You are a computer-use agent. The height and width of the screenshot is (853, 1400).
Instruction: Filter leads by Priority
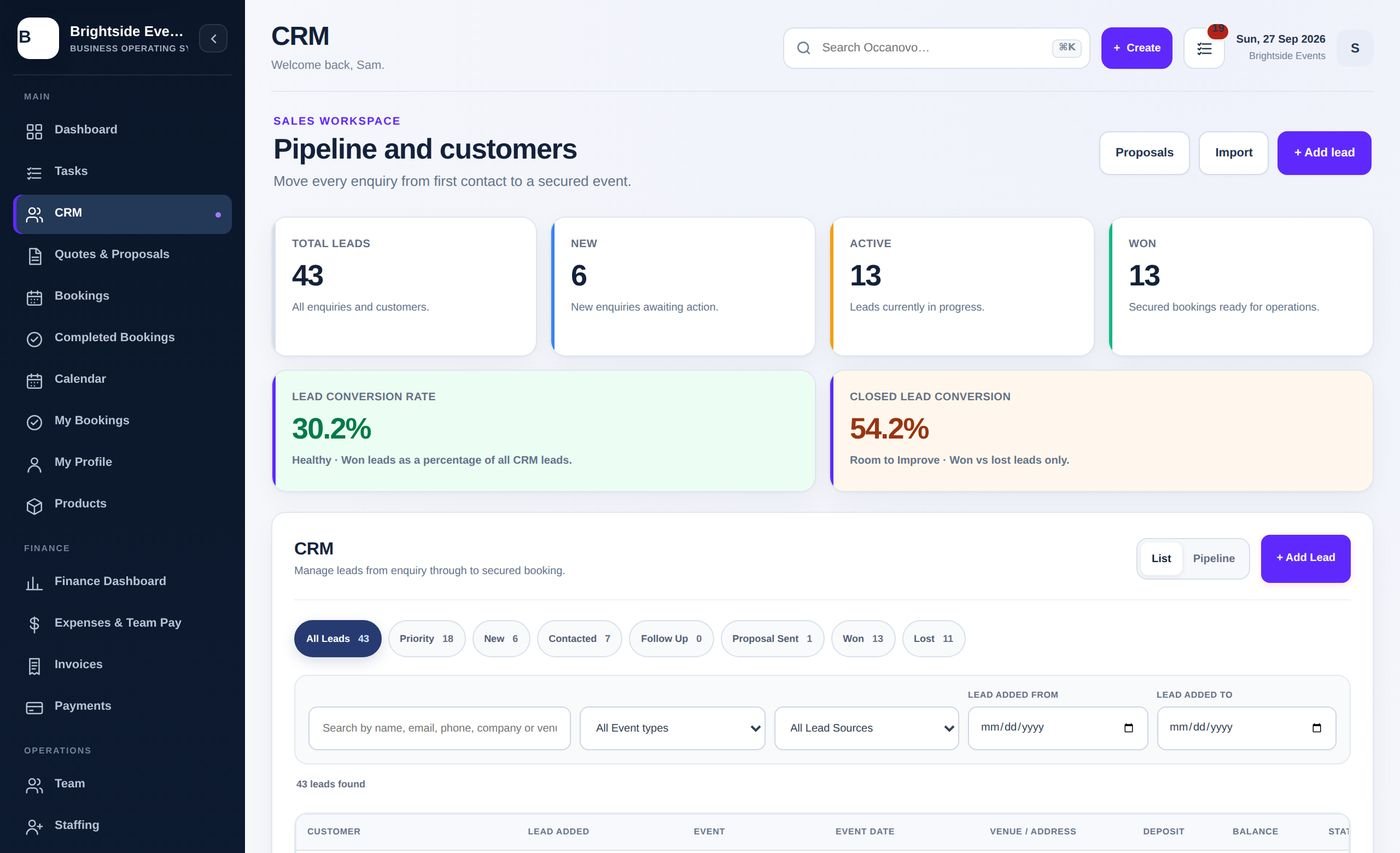coord(426,639)
